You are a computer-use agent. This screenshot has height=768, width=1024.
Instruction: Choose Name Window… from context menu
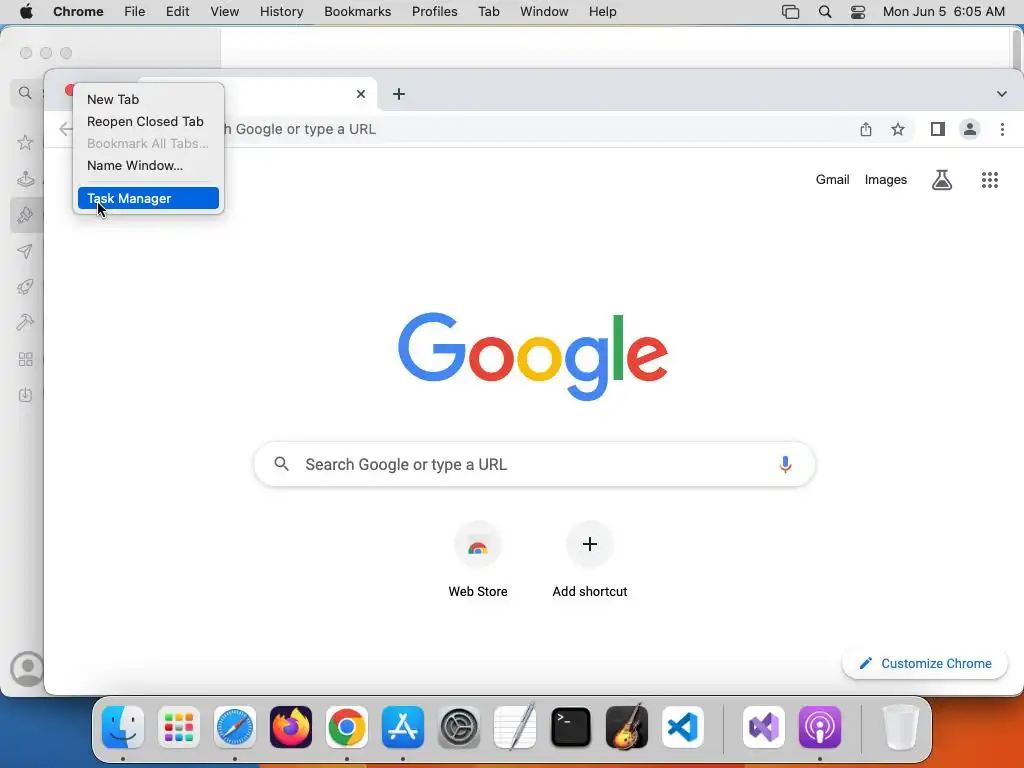click(x=148, y=165)
